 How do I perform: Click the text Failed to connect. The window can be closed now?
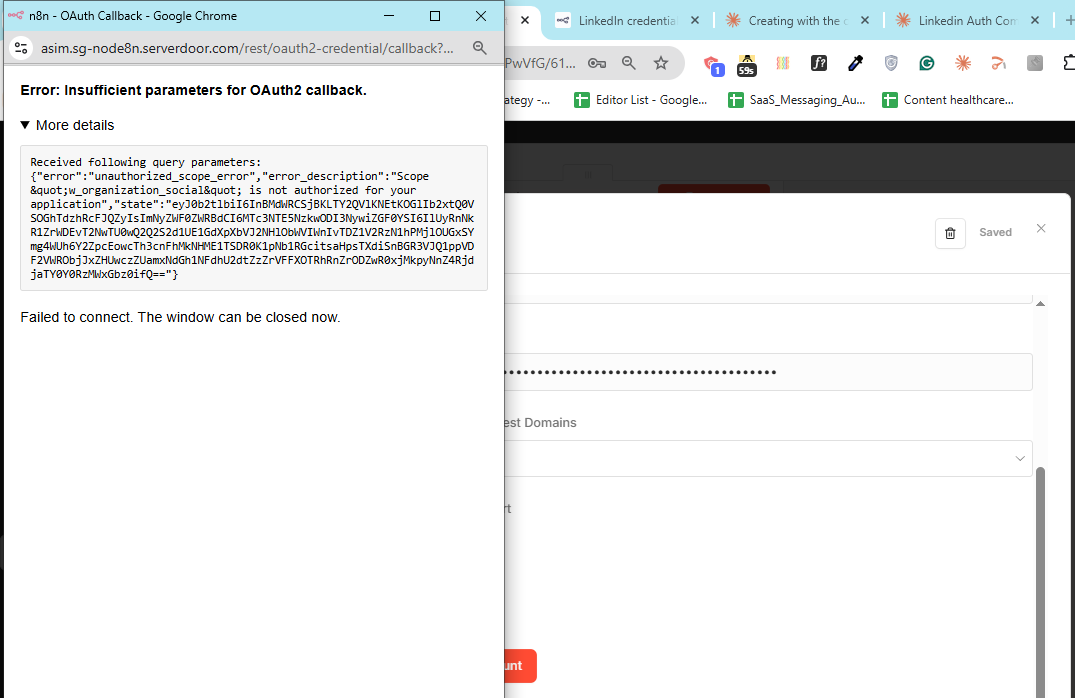pyautogui.click(x=180, y=317)
